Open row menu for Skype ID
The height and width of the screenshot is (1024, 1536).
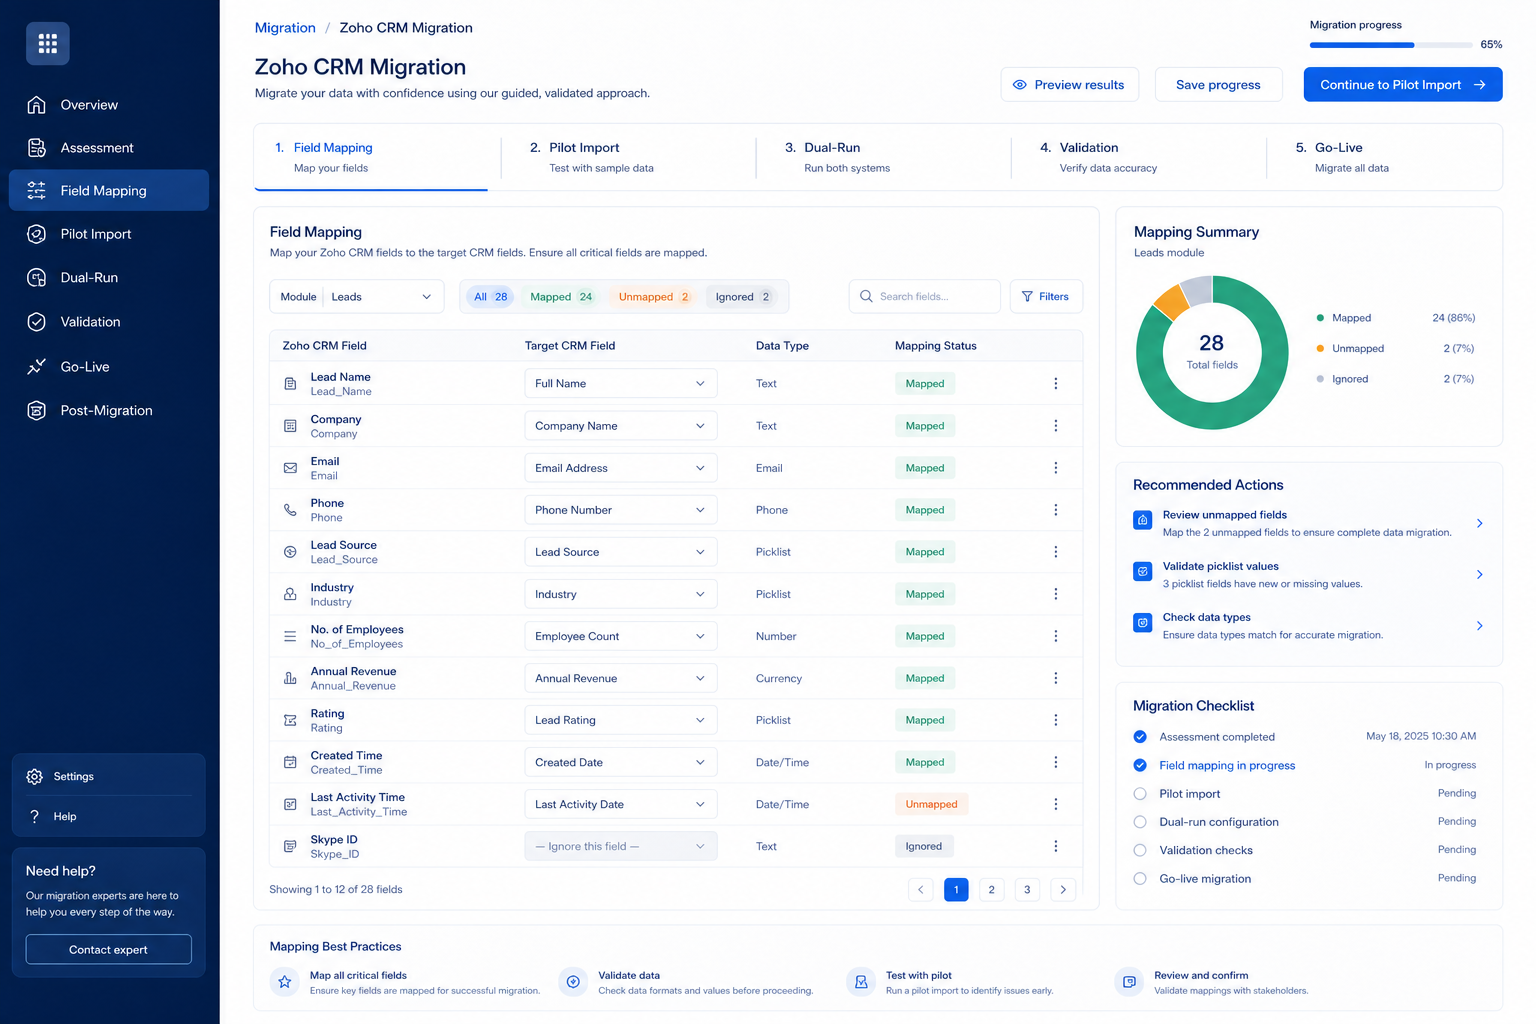click(x=1056, y=846)
